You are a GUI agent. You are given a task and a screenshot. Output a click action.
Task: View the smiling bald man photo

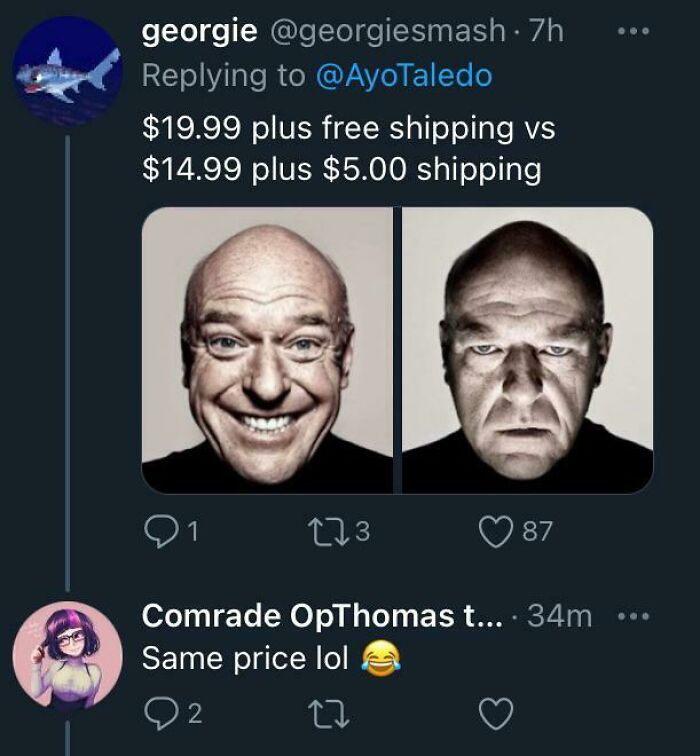tap(268, 350)
